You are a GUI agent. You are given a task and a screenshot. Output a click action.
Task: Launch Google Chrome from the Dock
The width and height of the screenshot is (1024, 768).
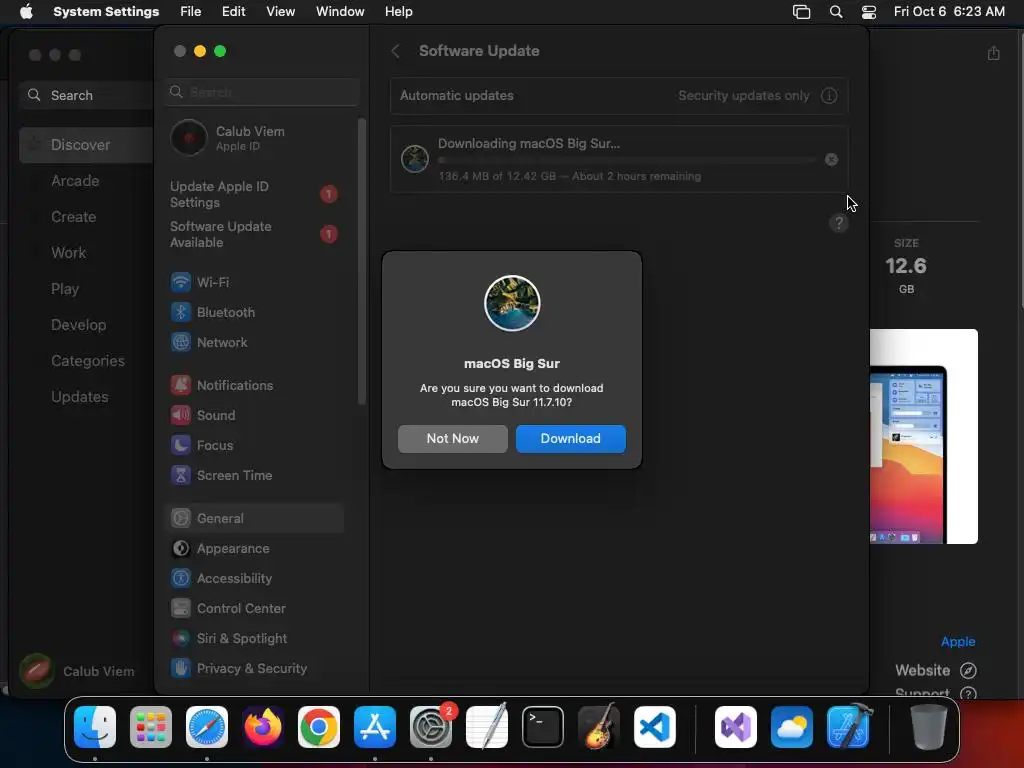click(319, 727)
